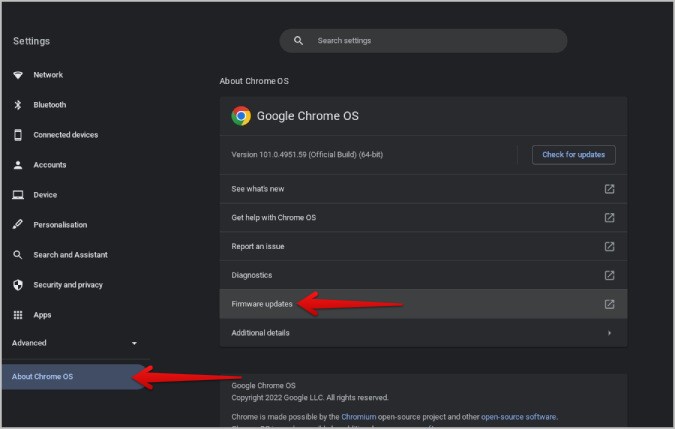Viewport: 675px width, 429px height.
Task: Open Apps settings section
Action: click(x=42, y=315)
